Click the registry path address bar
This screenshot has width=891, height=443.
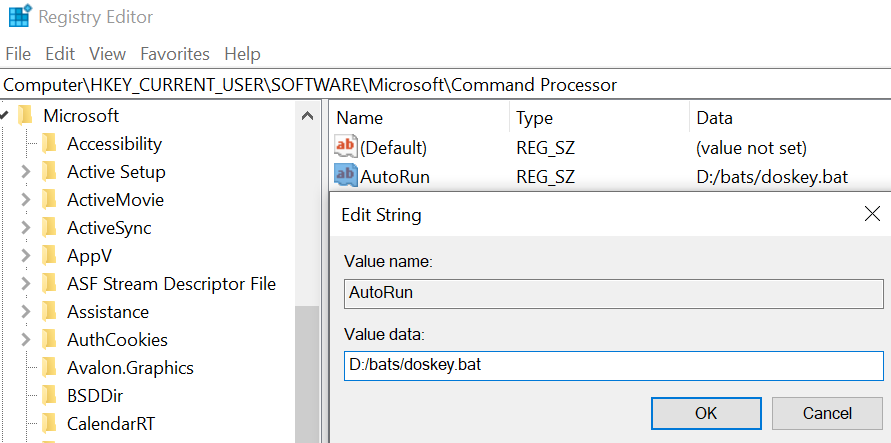pos(446,85)
